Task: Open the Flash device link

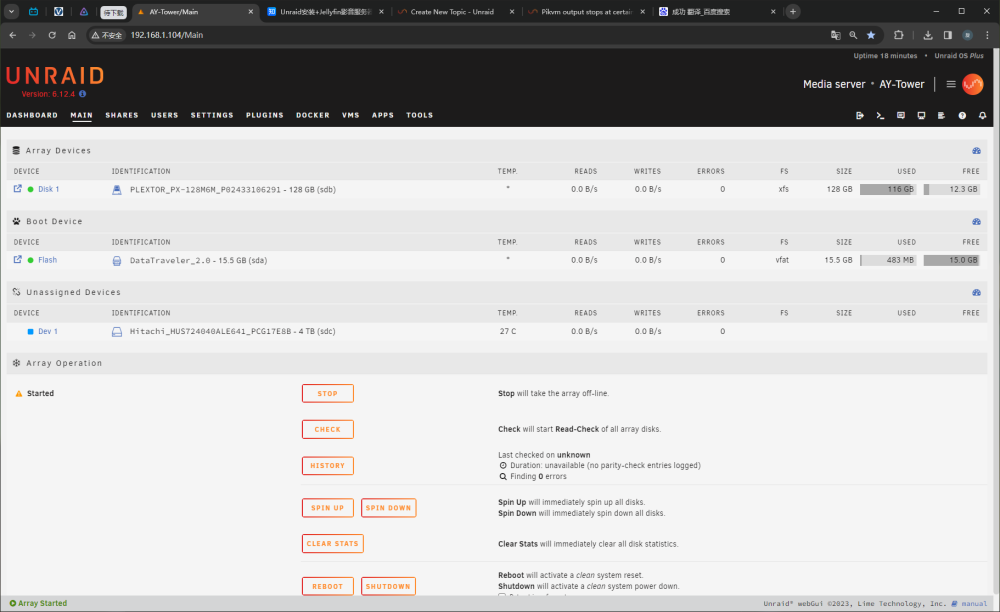Action: pyautogui.click(x=47, y=260)
